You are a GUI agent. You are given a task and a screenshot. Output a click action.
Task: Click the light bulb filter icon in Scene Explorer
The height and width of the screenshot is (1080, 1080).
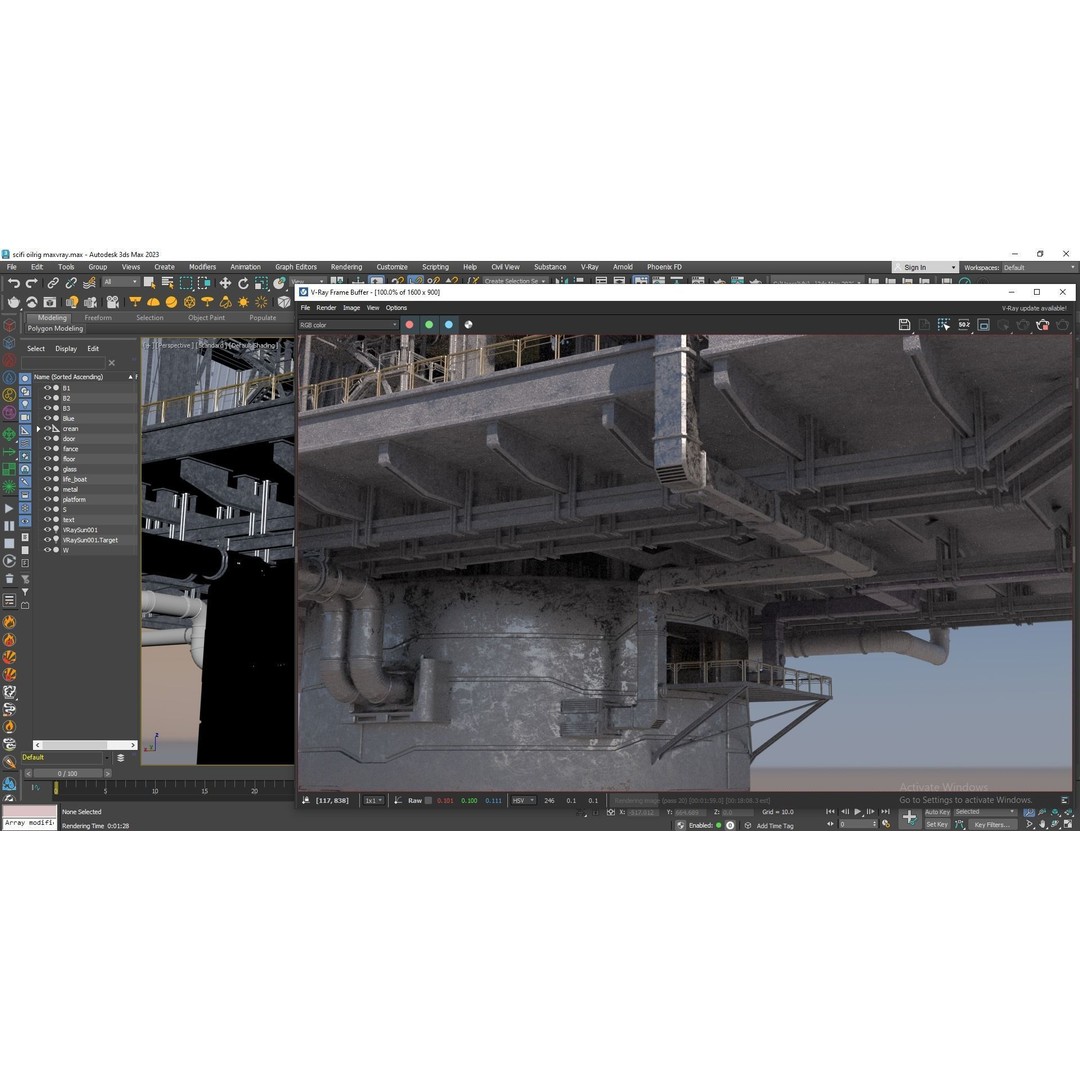pos(25,403)
